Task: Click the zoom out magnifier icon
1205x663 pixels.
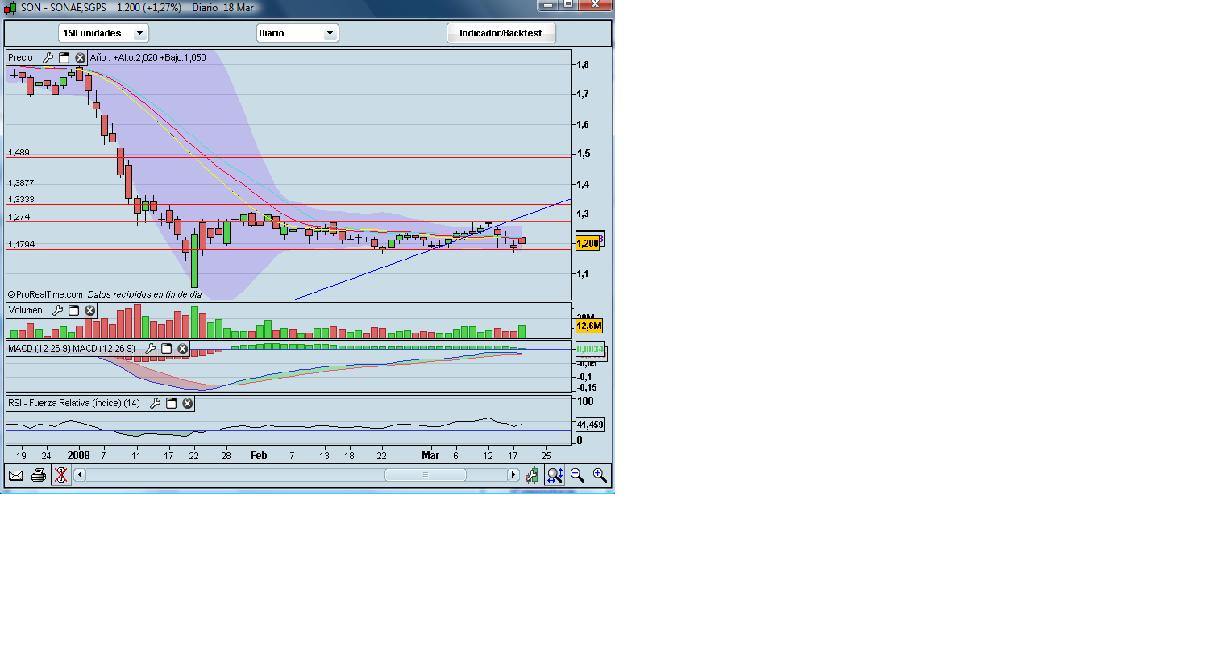Action: (x=577, y=476)
